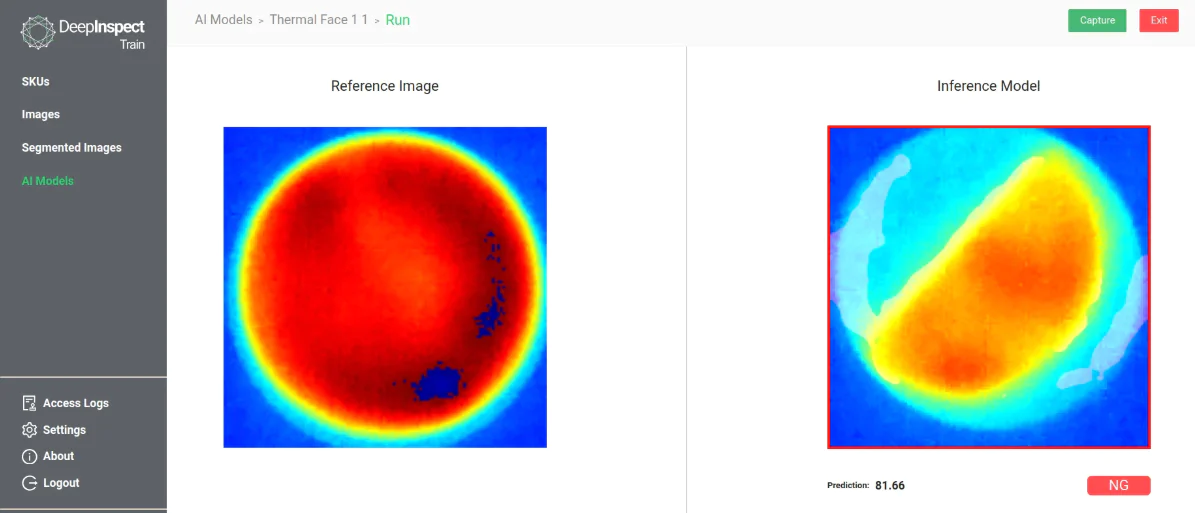1195x513 pixels.
Task: Open Segmented Images in the sidebar
Action: (72, 148)
